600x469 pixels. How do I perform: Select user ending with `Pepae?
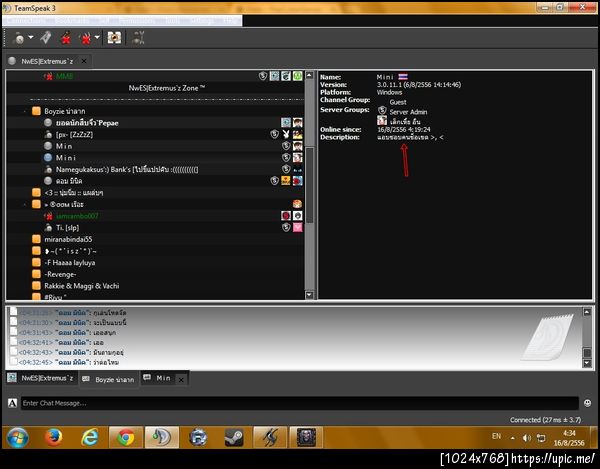point(87,123)
